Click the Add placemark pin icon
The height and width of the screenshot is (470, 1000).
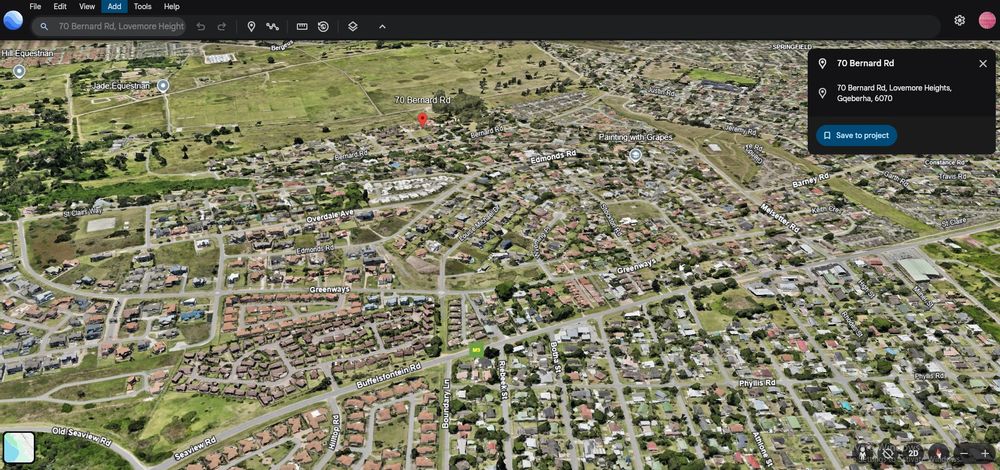coord(251,26)
